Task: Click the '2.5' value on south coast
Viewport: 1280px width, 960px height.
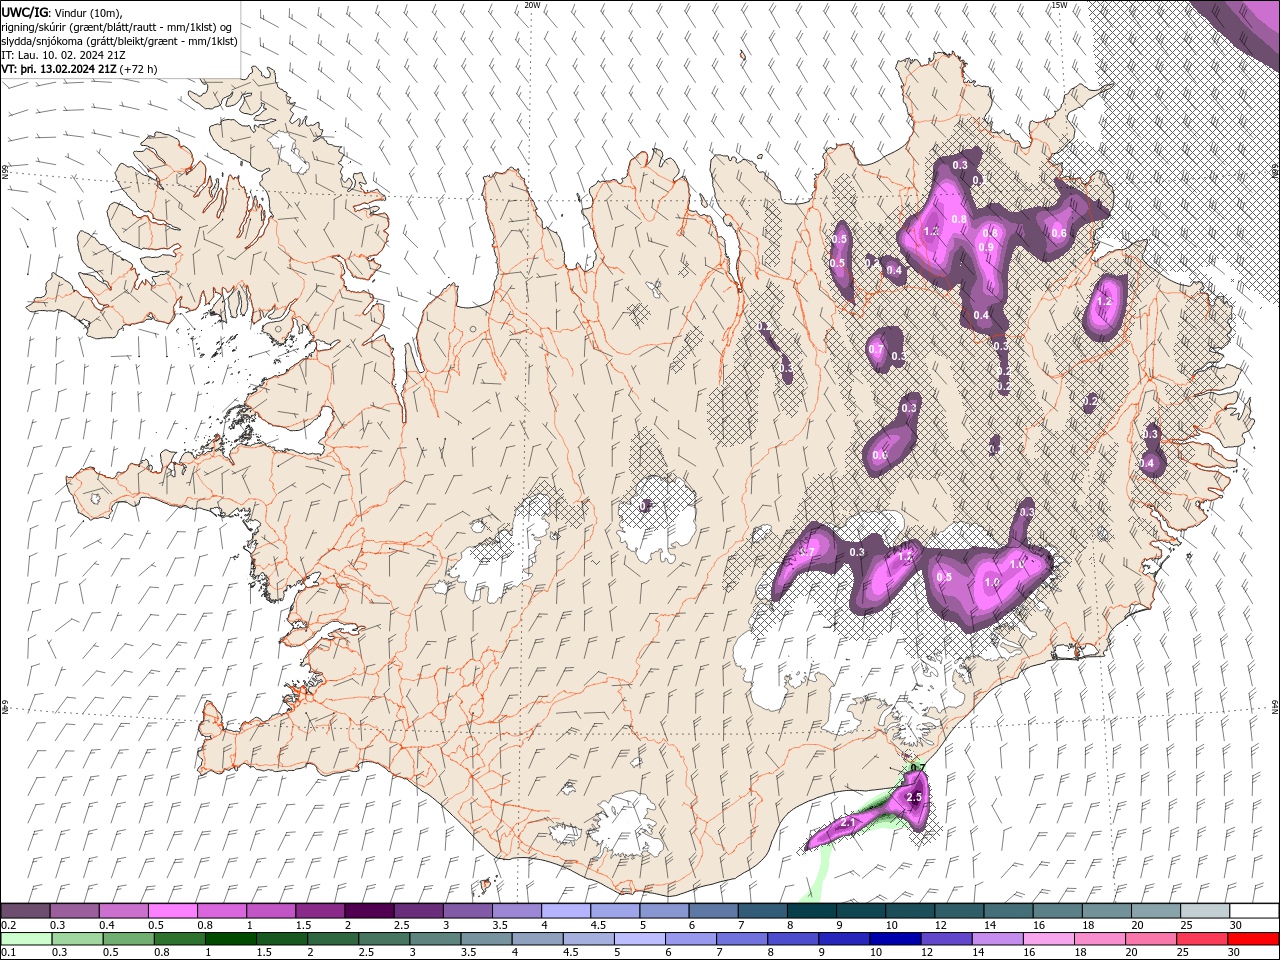Action: [913, 797]
